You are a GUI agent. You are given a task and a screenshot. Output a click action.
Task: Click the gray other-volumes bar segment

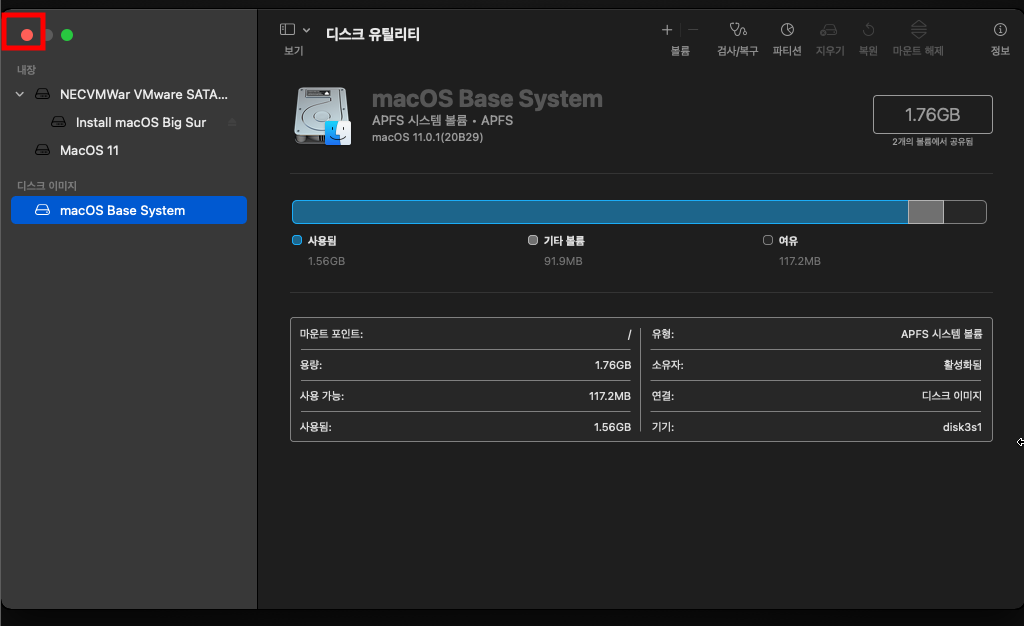click(x=925, y=212)
